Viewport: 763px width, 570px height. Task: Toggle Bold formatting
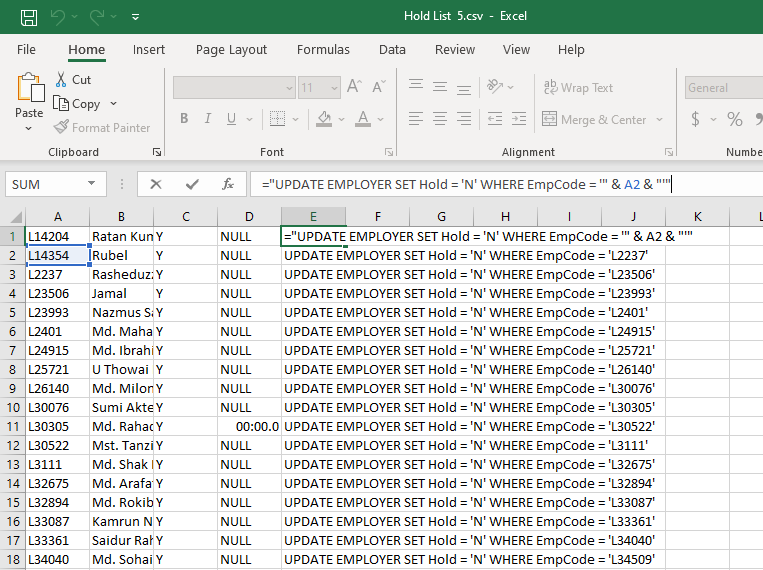(184, 119)
